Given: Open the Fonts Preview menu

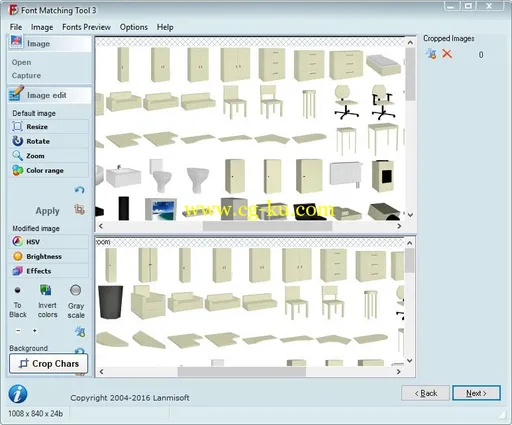Looking at the screenshot, I should click(x=86, y=27).
